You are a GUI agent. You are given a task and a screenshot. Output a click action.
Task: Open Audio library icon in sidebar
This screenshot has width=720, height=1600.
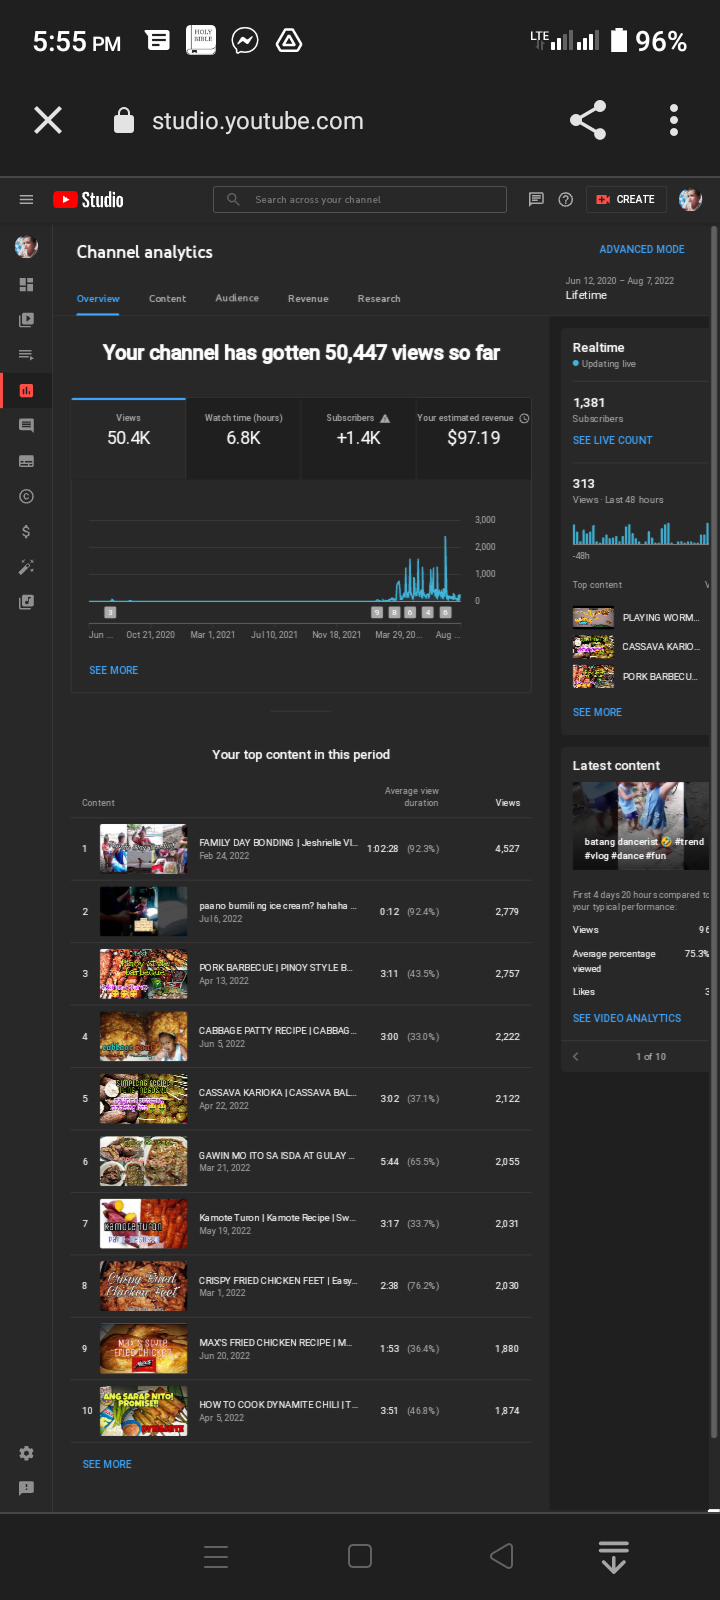coord(26,602)
